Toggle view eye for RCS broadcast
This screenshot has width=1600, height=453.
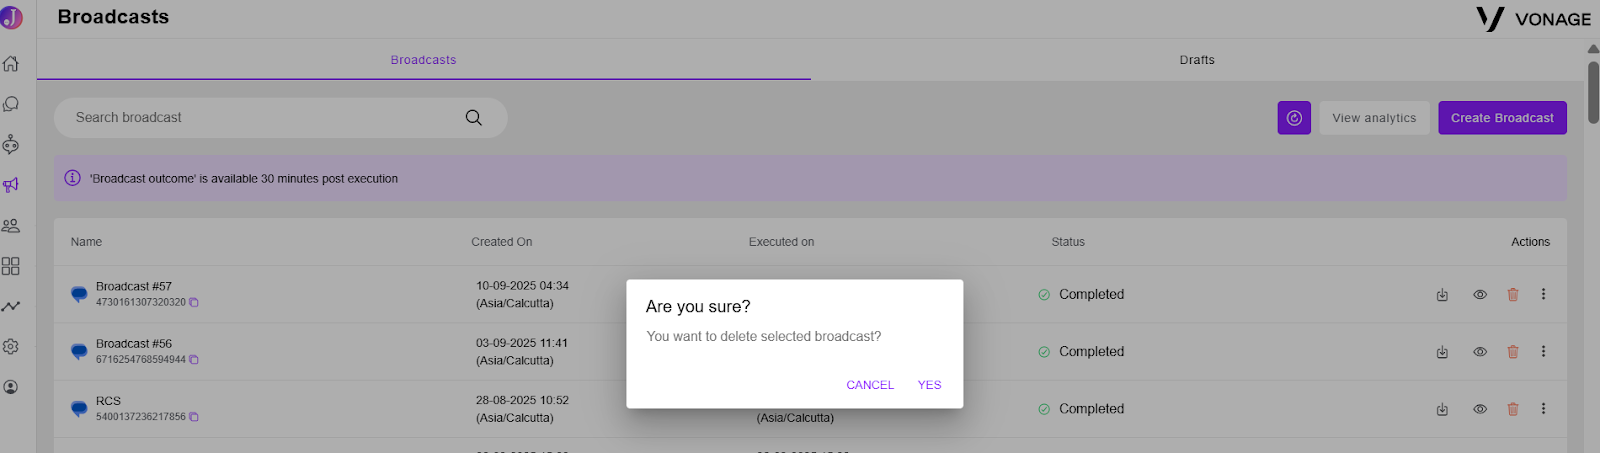tap(1480, 409)
